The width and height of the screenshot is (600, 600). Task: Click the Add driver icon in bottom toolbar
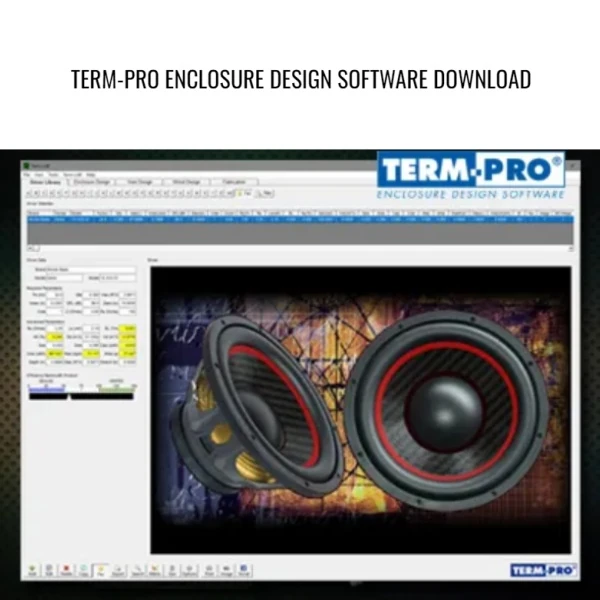click(x=32, y=570)
